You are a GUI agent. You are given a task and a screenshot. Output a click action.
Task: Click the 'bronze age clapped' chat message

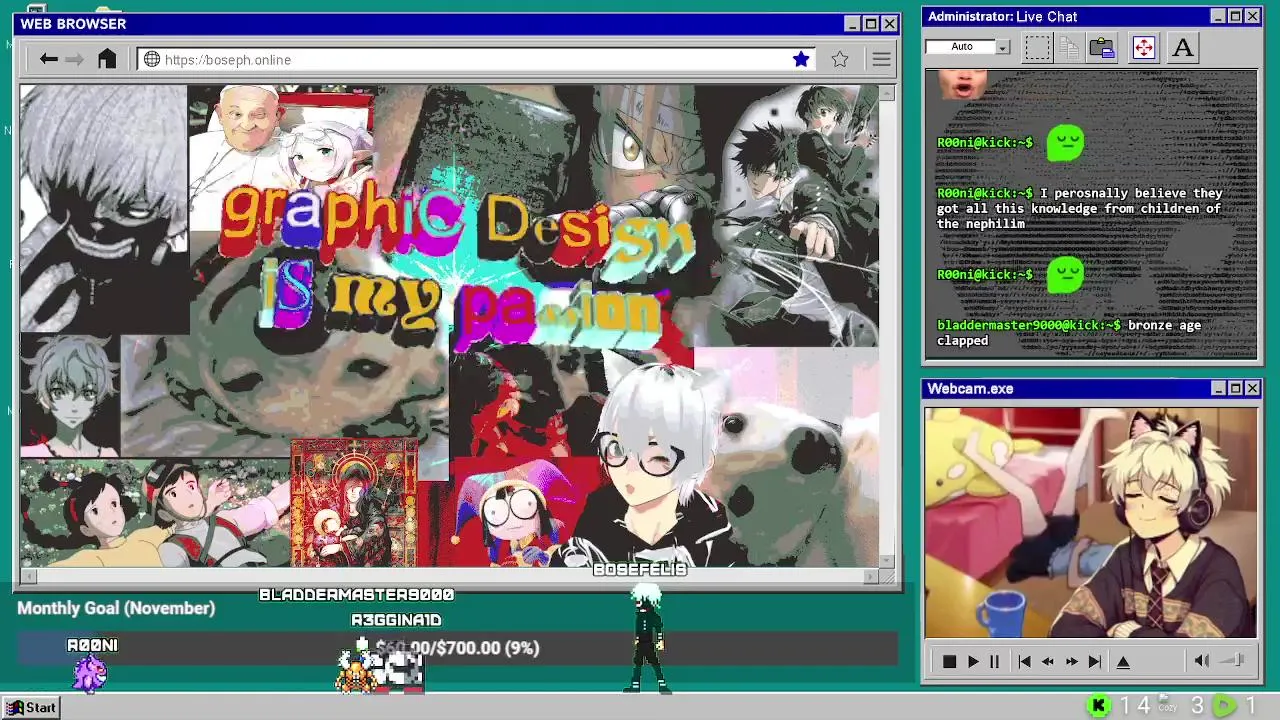tap(1069, 333)
